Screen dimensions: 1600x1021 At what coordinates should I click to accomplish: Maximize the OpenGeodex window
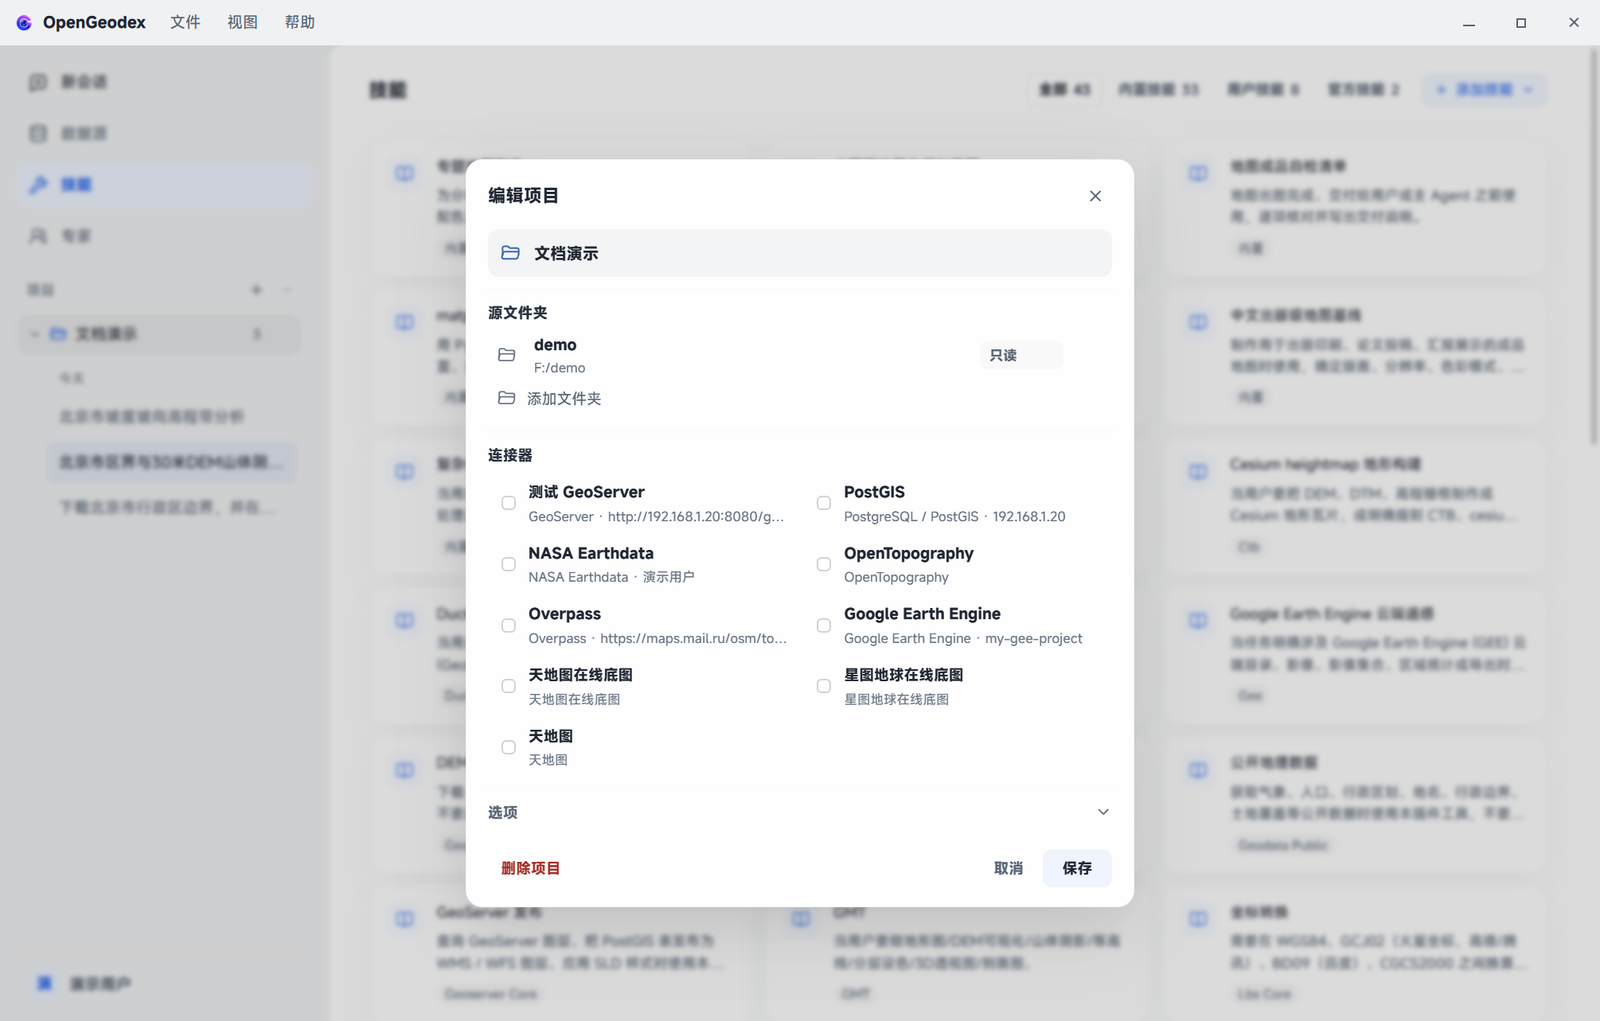point(1521,22)
